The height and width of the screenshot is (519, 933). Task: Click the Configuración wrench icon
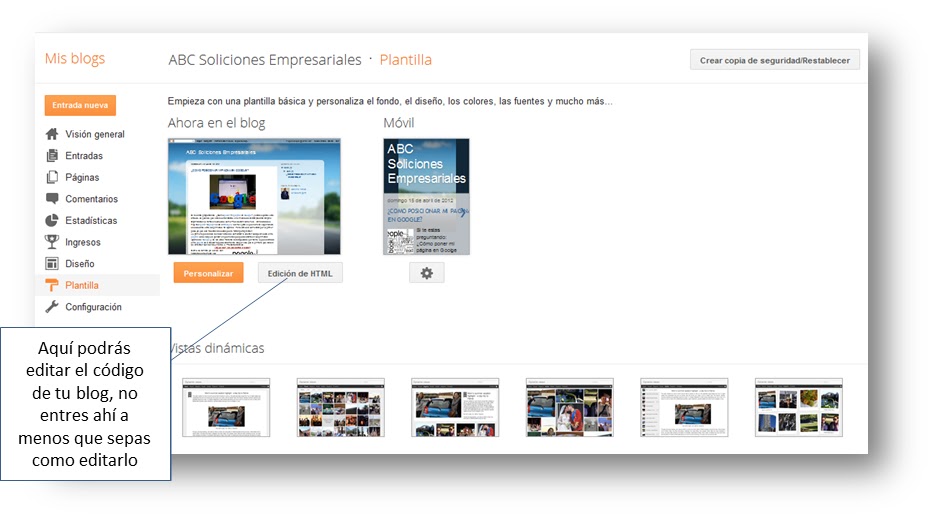click(x=52, y=307)
